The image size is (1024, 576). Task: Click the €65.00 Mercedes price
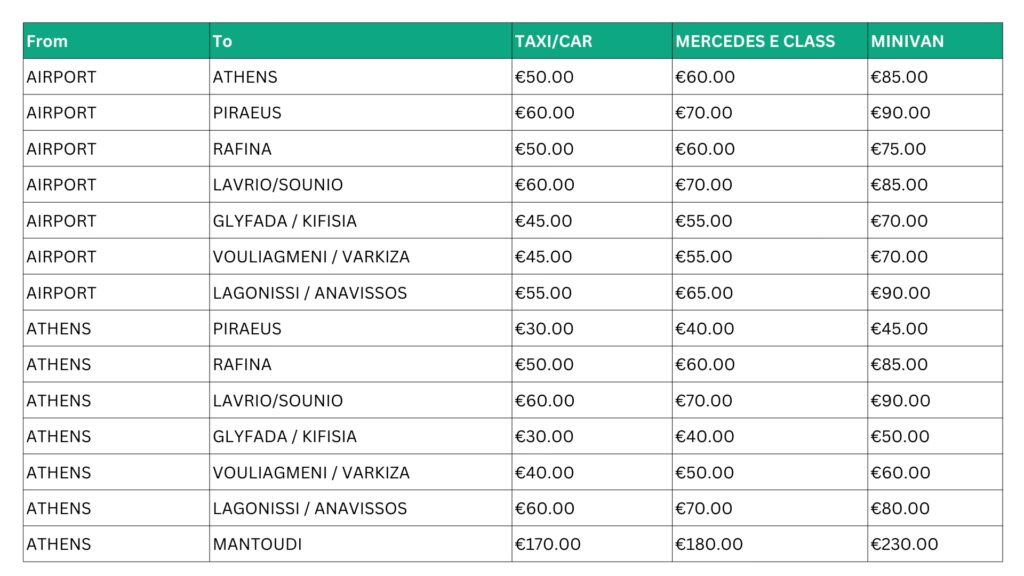coord(704,293)
